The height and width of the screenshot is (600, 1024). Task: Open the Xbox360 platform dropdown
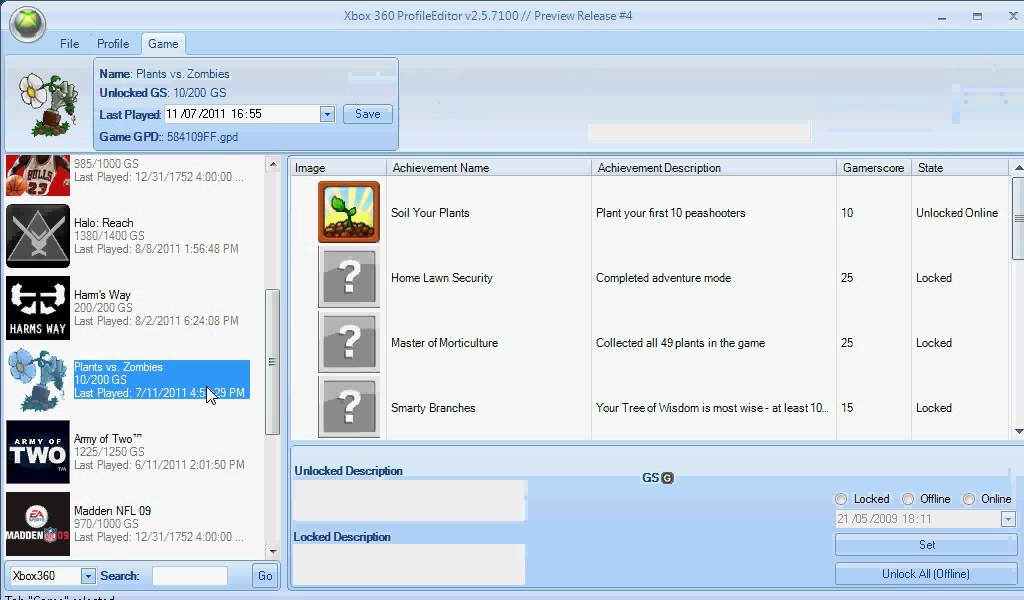[88, 576]
